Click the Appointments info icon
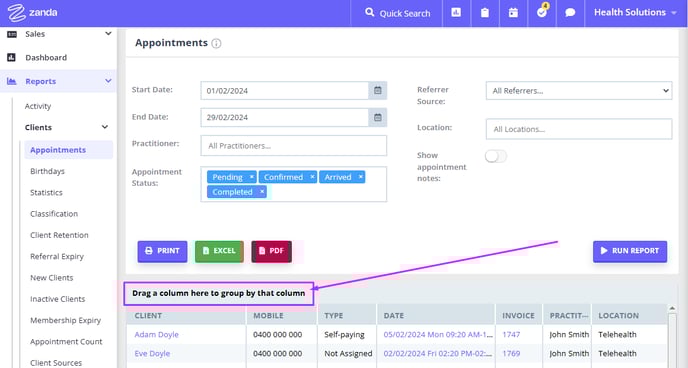Image resolution: width=688 pixels, height=368 pixels. 216,43
